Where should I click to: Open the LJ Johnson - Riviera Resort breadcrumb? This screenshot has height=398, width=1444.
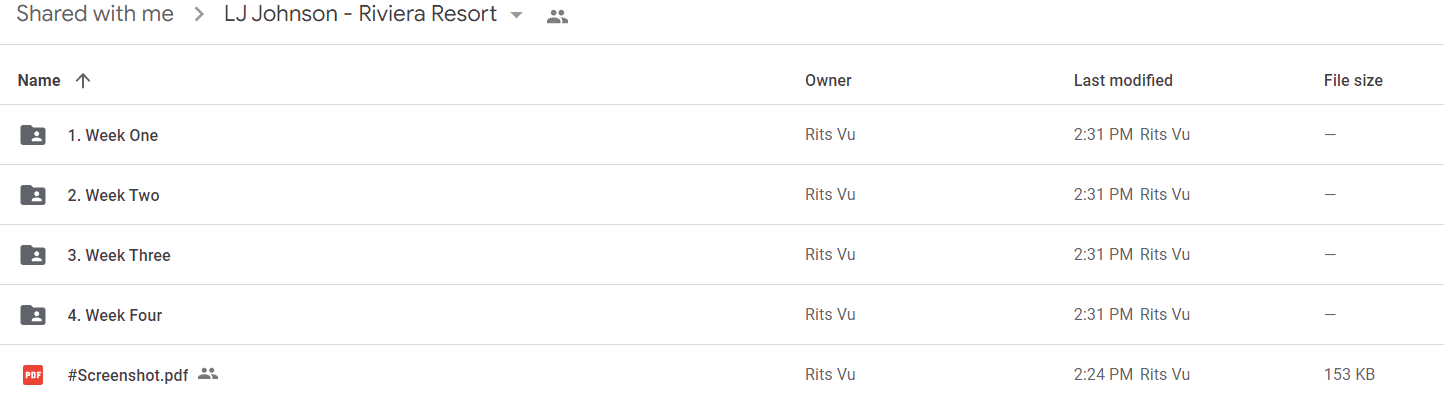pyautogui.click(x=361, y=15)
